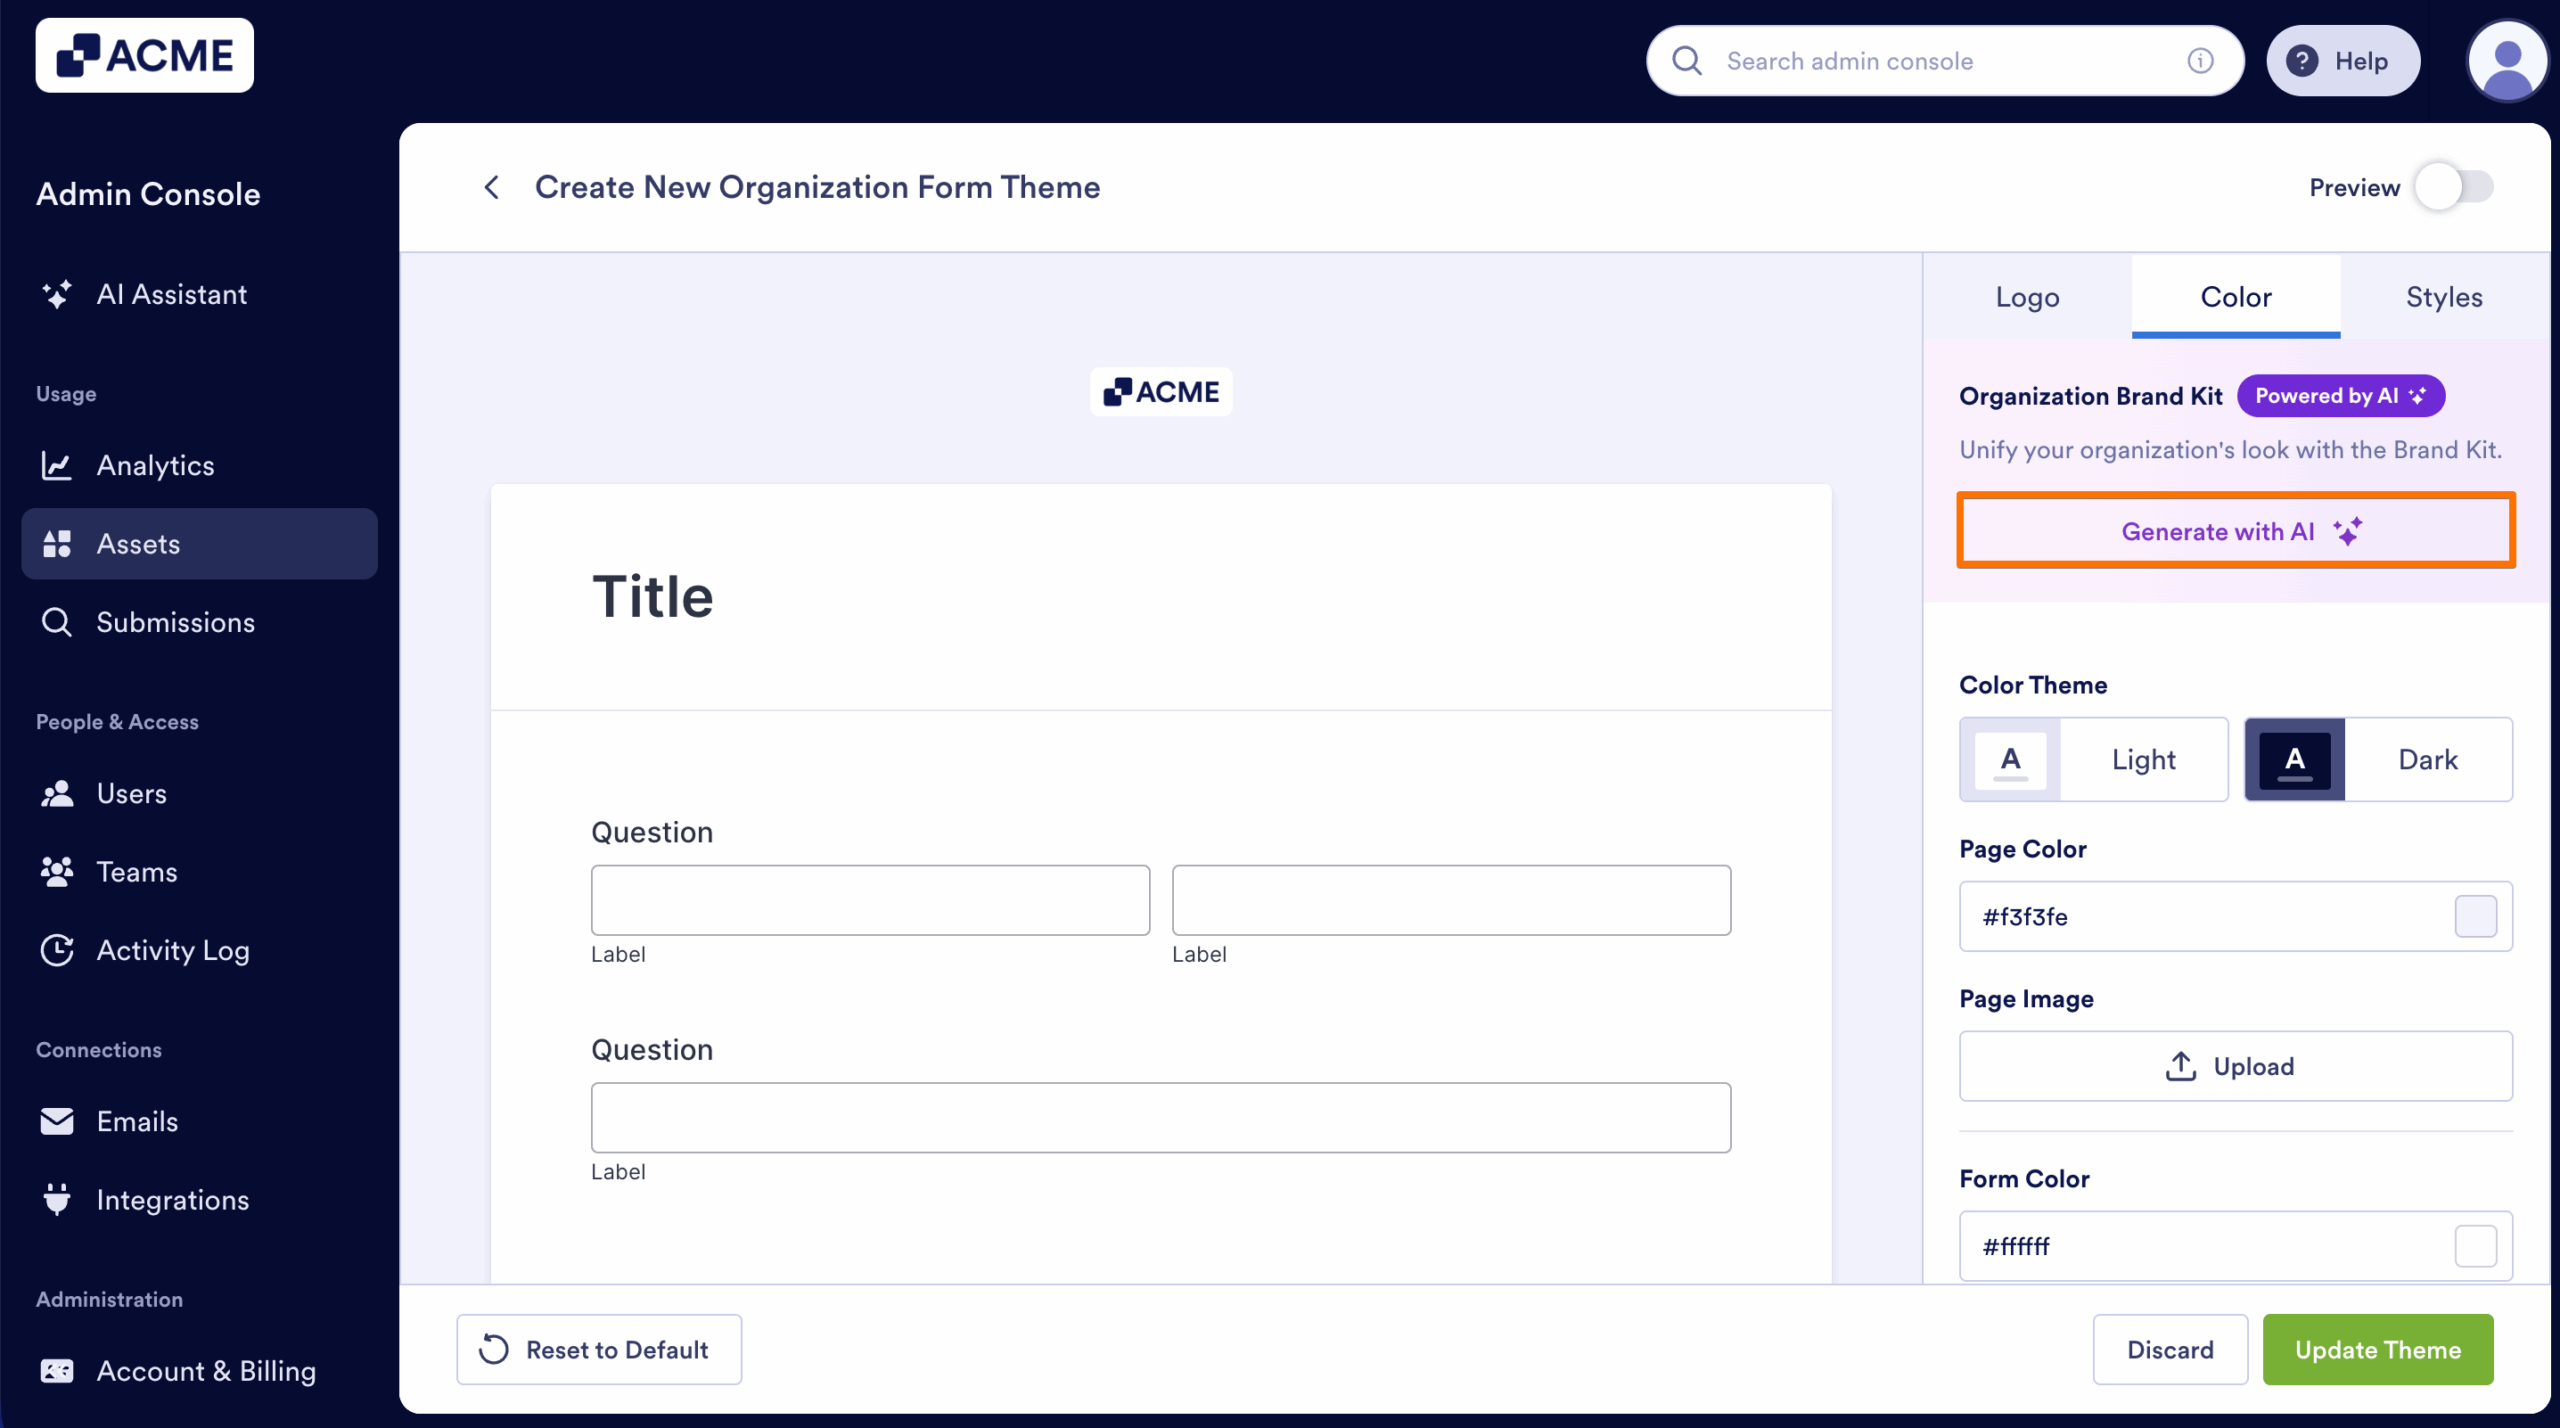The height and width of the screenshot is (1428, 2560).
Task: Open the Teams section
Action: [x=136, y=871]
